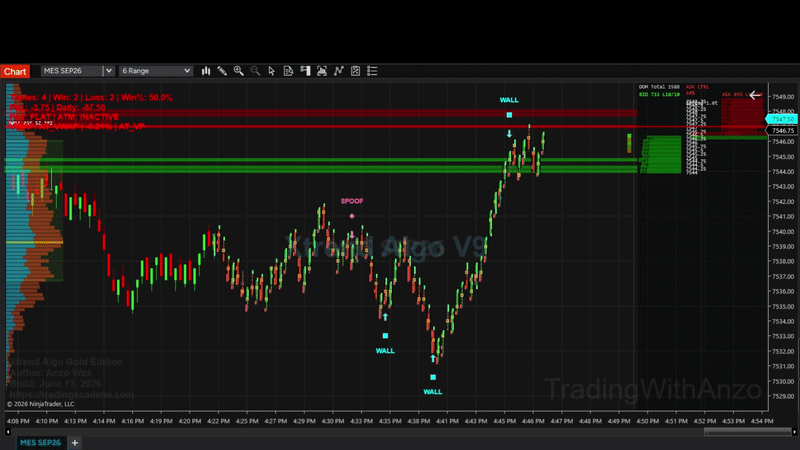The height and width of the screenshot is (450, 800).
Task: Click the 4:46 PM time label
Action: pyautogui.click(x=533, y=421)
